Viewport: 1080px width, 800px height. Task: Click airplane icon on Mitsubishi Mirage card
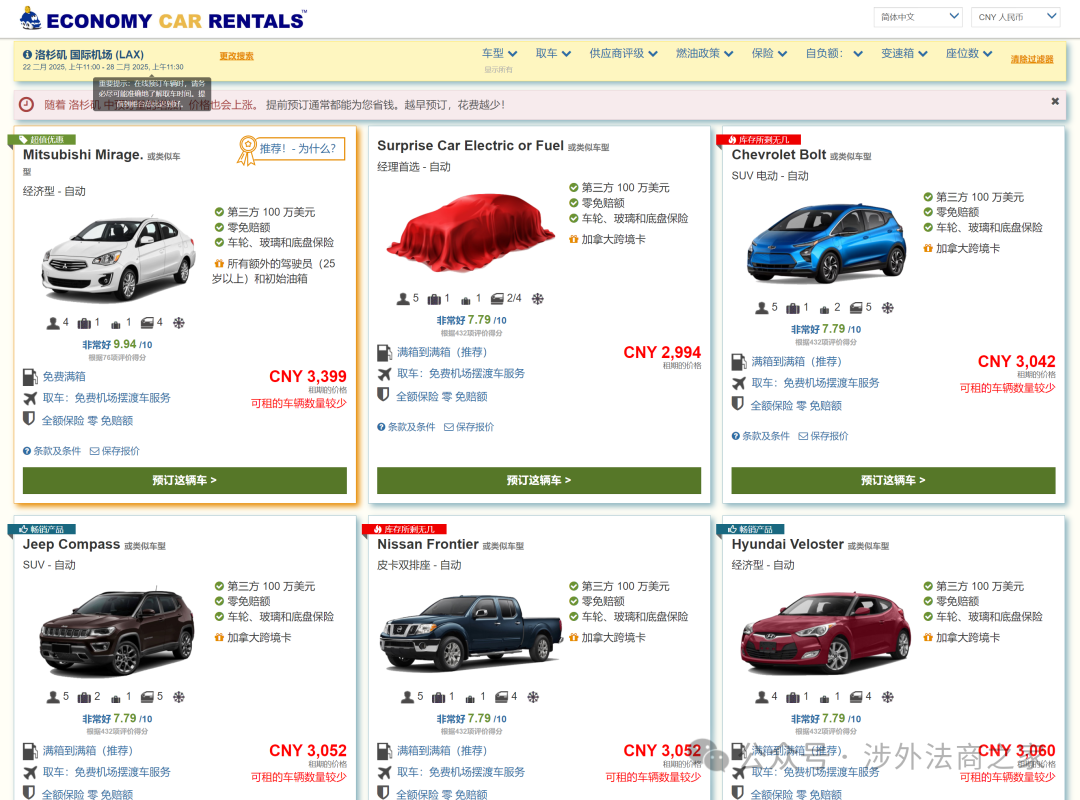click(x=30, y=398)
